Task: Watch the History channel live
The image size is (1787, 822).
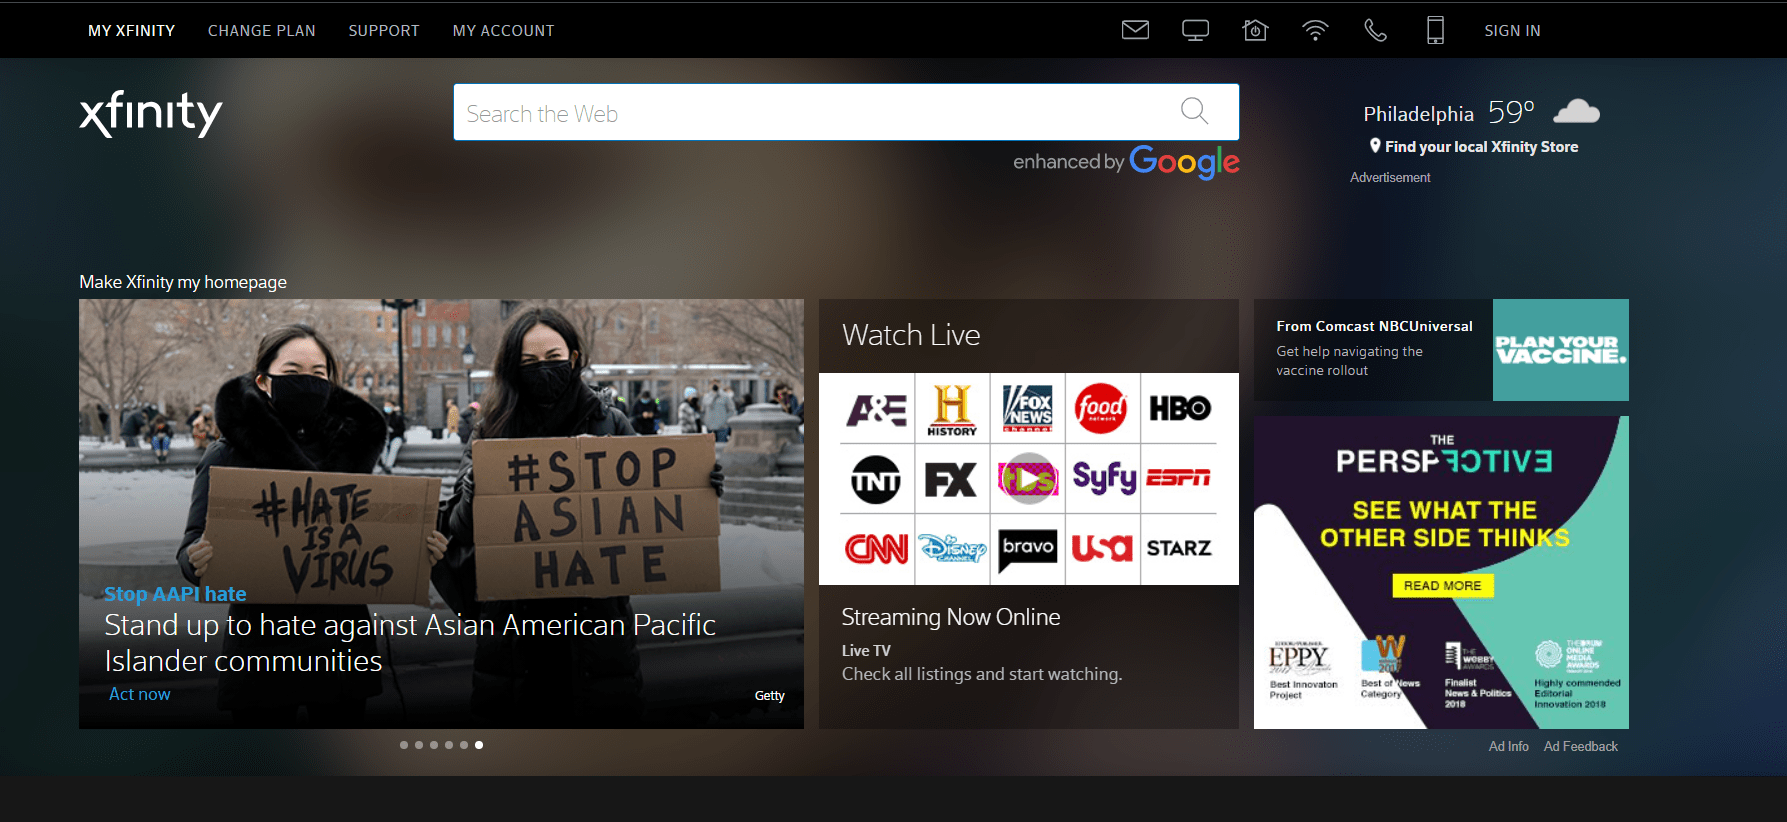Action: pos(952,409)
